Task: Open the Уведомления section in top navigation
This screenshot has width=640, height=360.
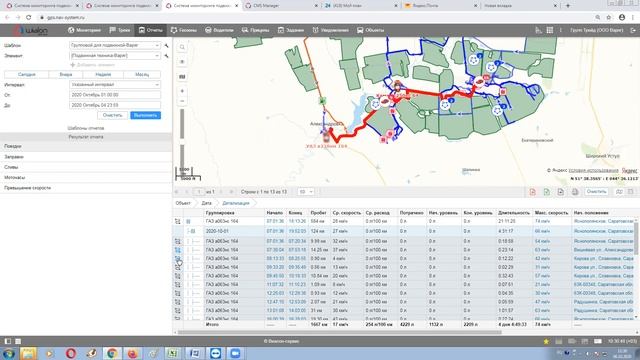Action: (x=331, y=30)
